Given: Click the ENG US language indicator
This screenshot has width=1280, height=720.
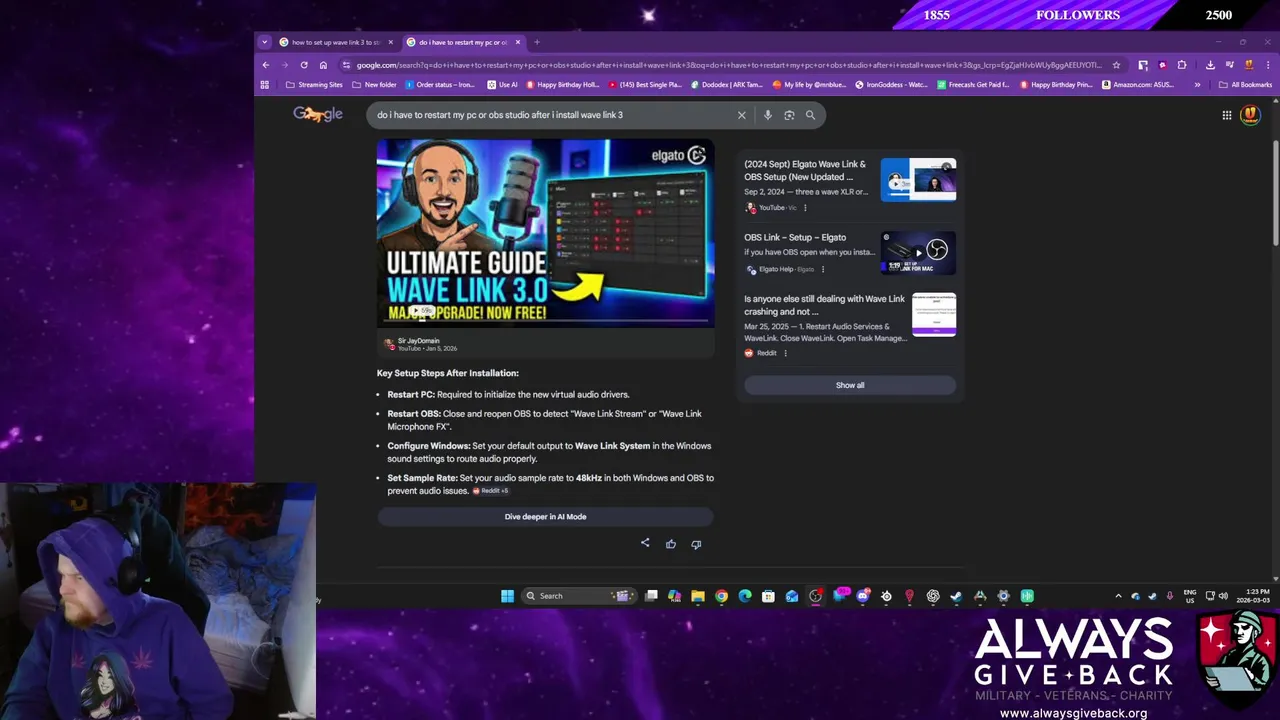Looking at the screenshot, I should point(1190,596).
